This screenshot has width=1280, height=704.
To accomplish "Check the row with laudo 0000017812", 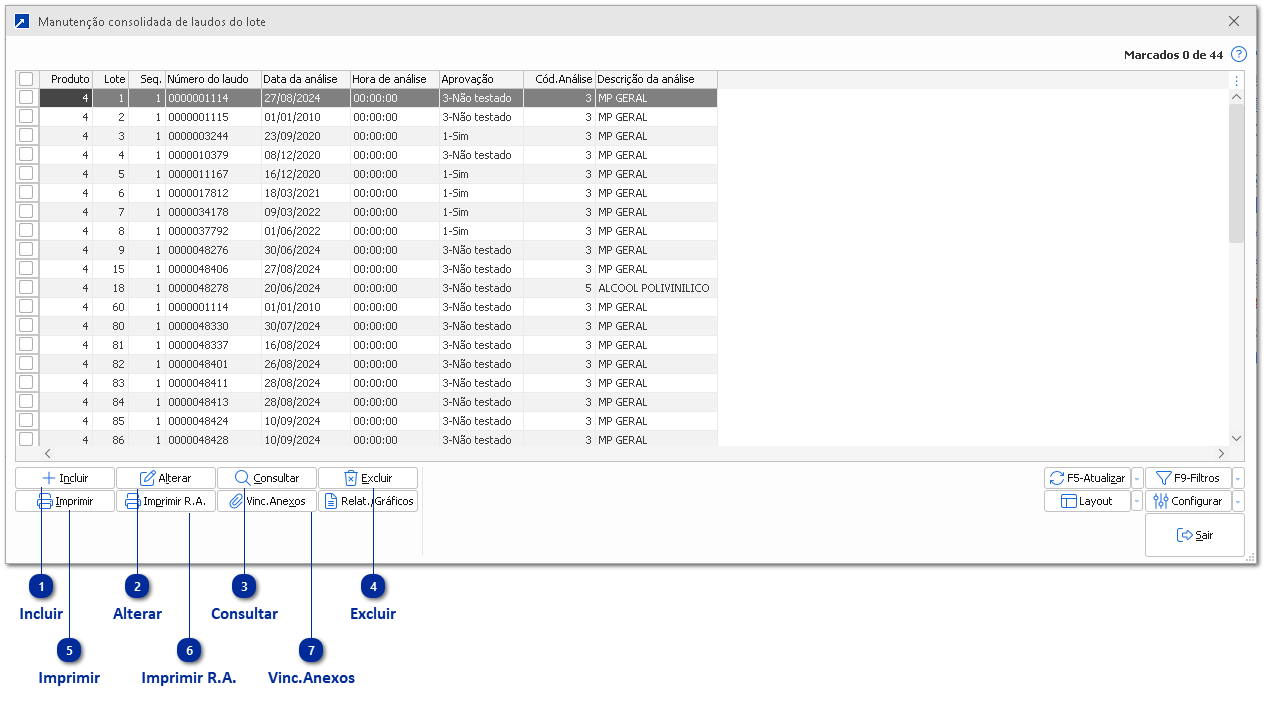I will point(26,193).
